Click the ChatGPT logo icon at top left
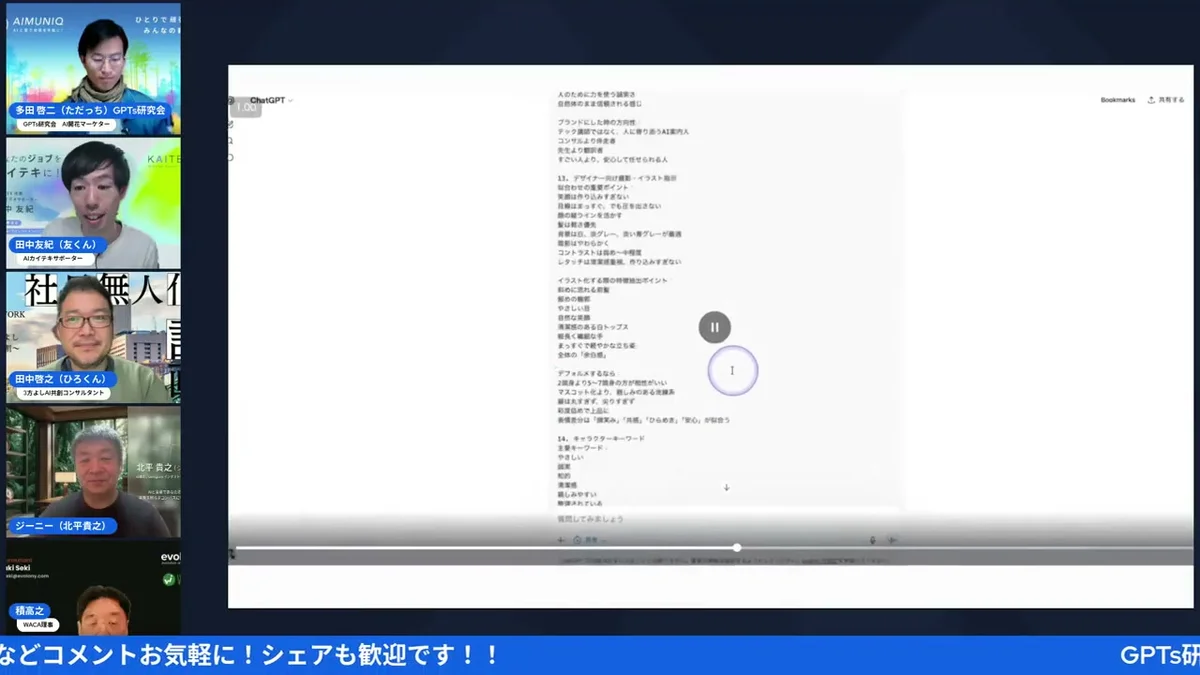Image resolution: width=1200 pixels, height=675 pixels. click(x=230, y=100)
